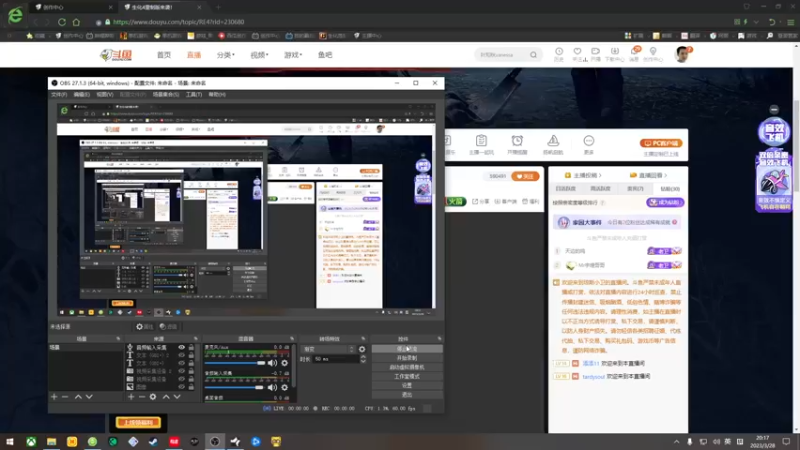Screen dimensions: 800x450
Task: Mute the 麦克风/Aux speaker icon
Action: tap(272, 363)
